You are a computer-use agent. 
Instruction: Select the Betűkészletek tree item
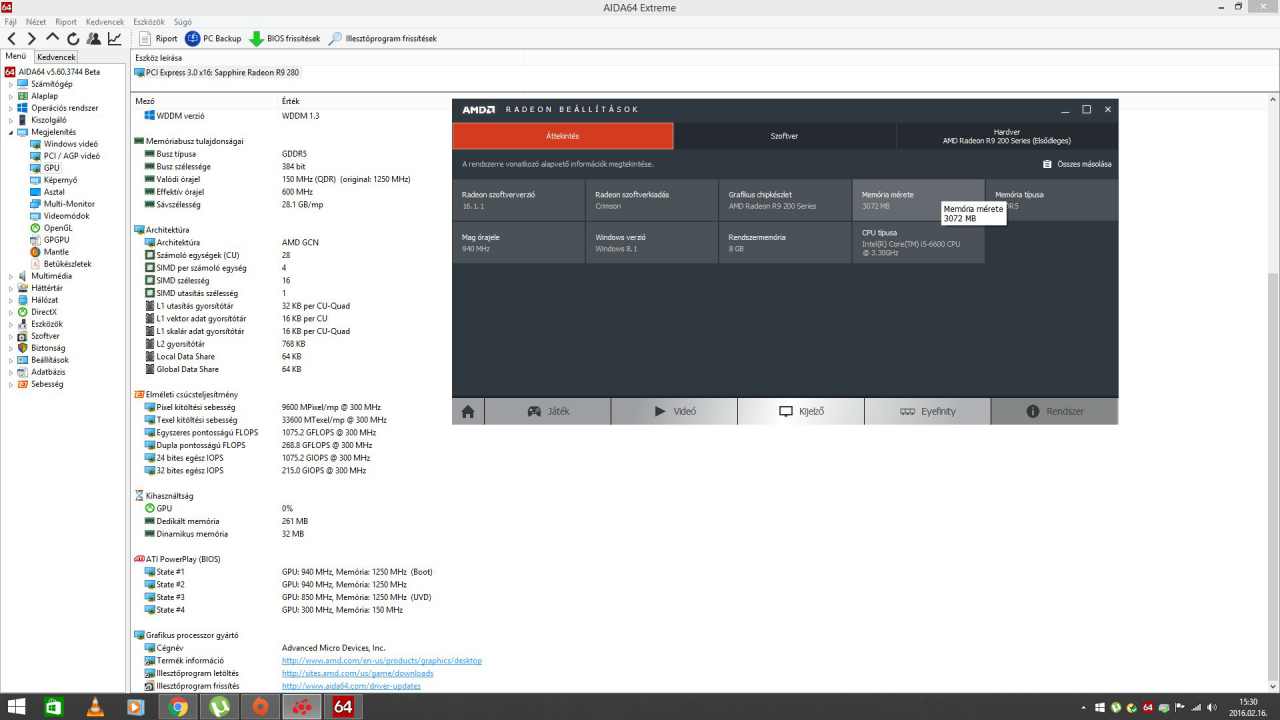67,264
